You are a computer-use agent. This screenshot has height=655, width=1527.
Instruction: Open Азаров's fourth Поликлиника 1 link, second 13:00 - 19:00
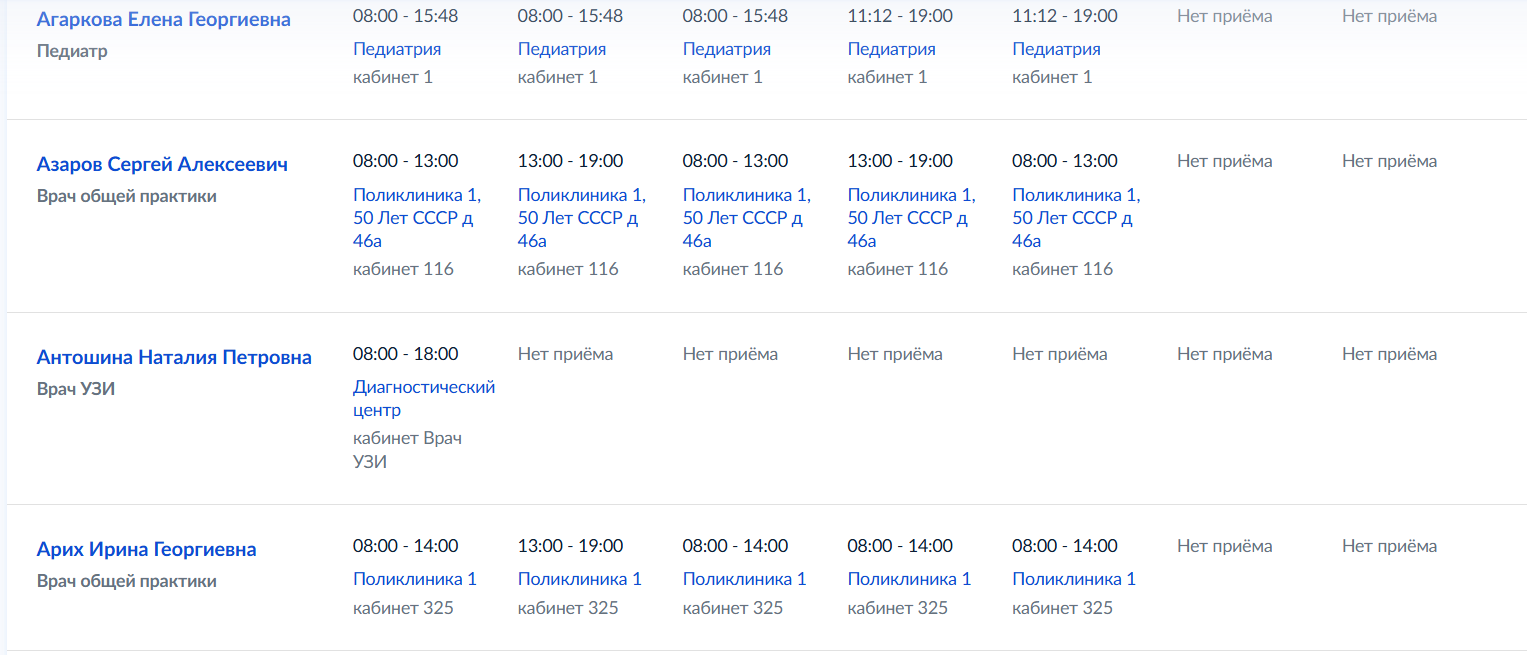(912, 218)
